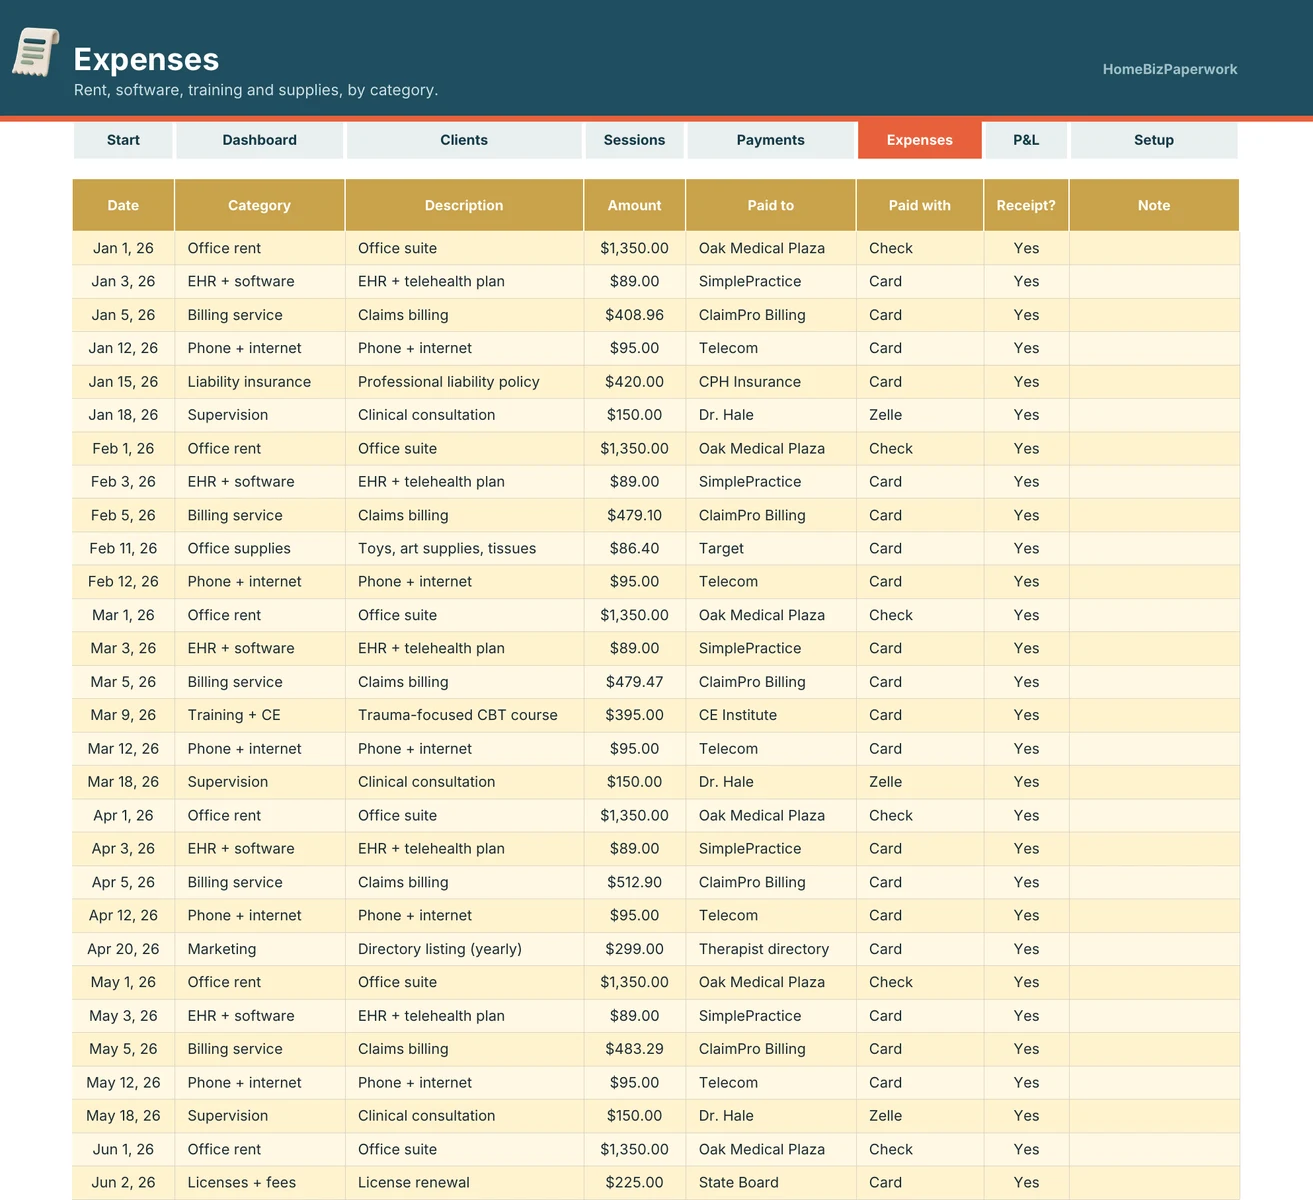Screen dimensions: 1313x1200
Task: Click the HomeBizPaperwork brand link
Action: tap(1170, 69)
